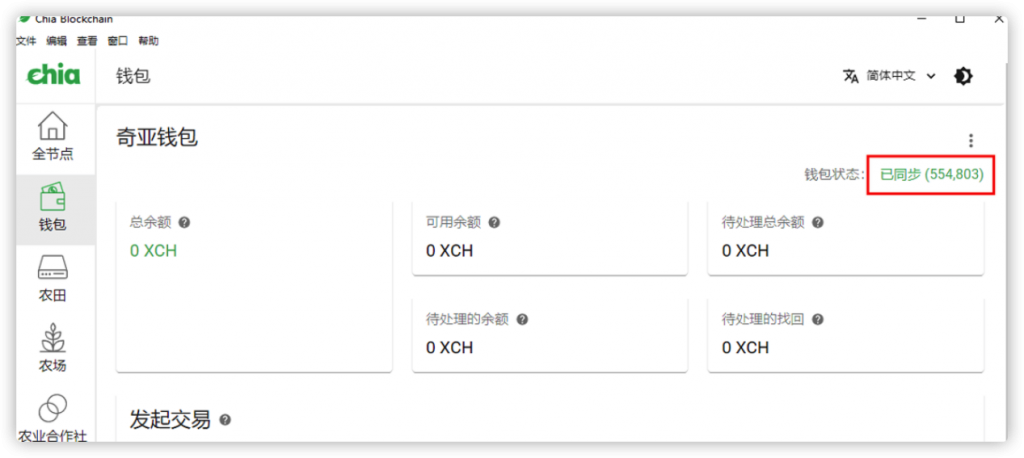Click help icon beside 可用余额
1024x458 pixels.
[x=494, y=223]
